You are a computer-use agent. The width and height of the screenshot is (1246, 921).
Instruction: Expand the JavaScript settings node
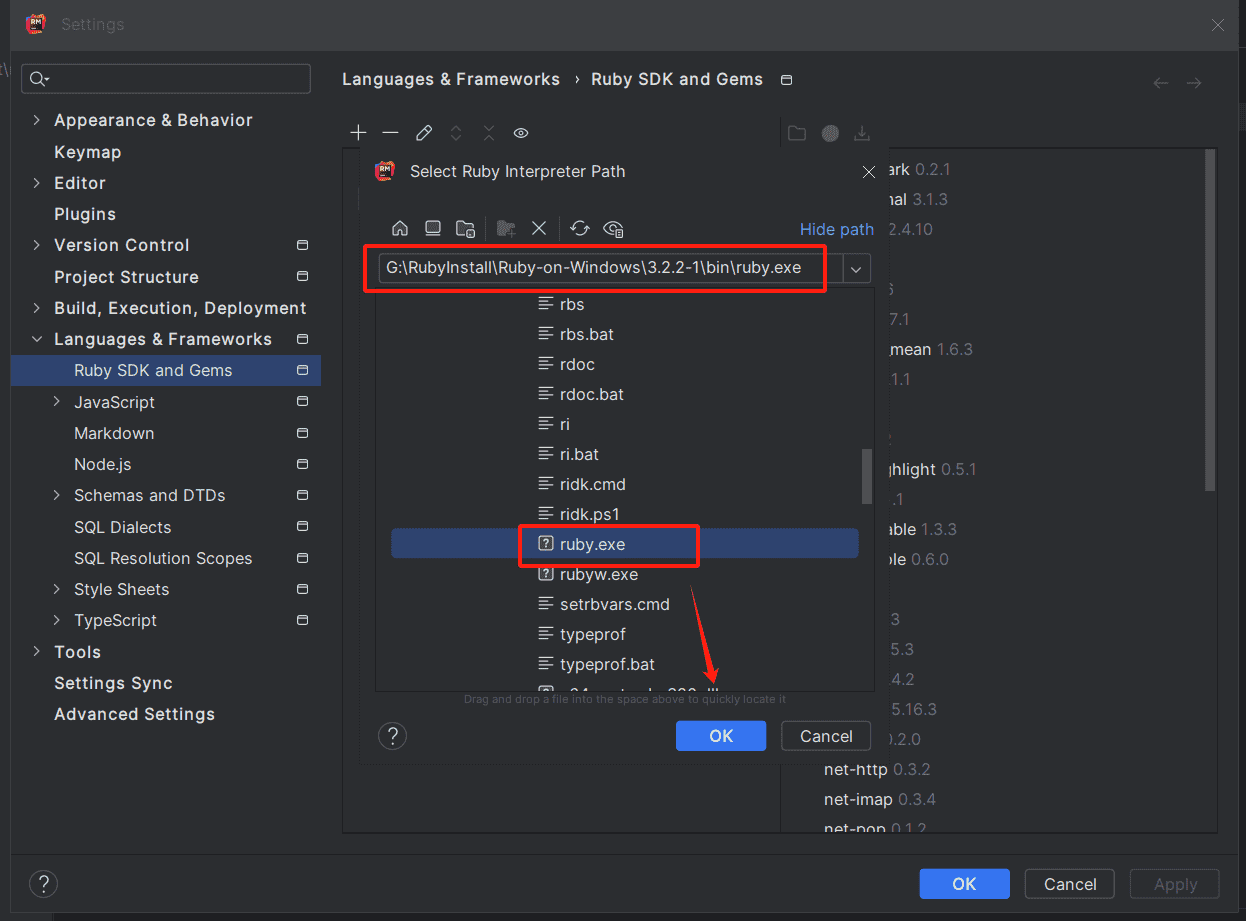[x=57, y=402]
